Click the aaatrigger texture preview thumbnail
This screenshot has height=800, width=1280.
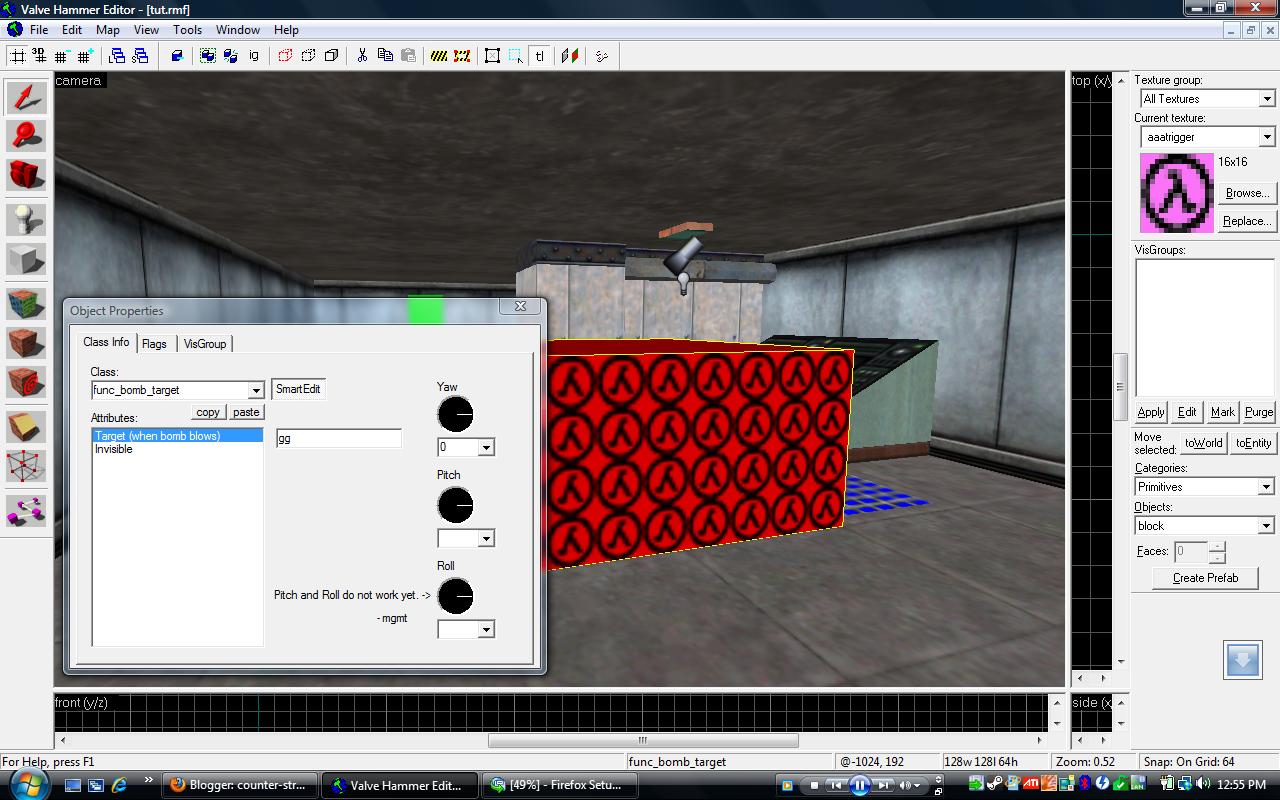(x=1177, y=193)
